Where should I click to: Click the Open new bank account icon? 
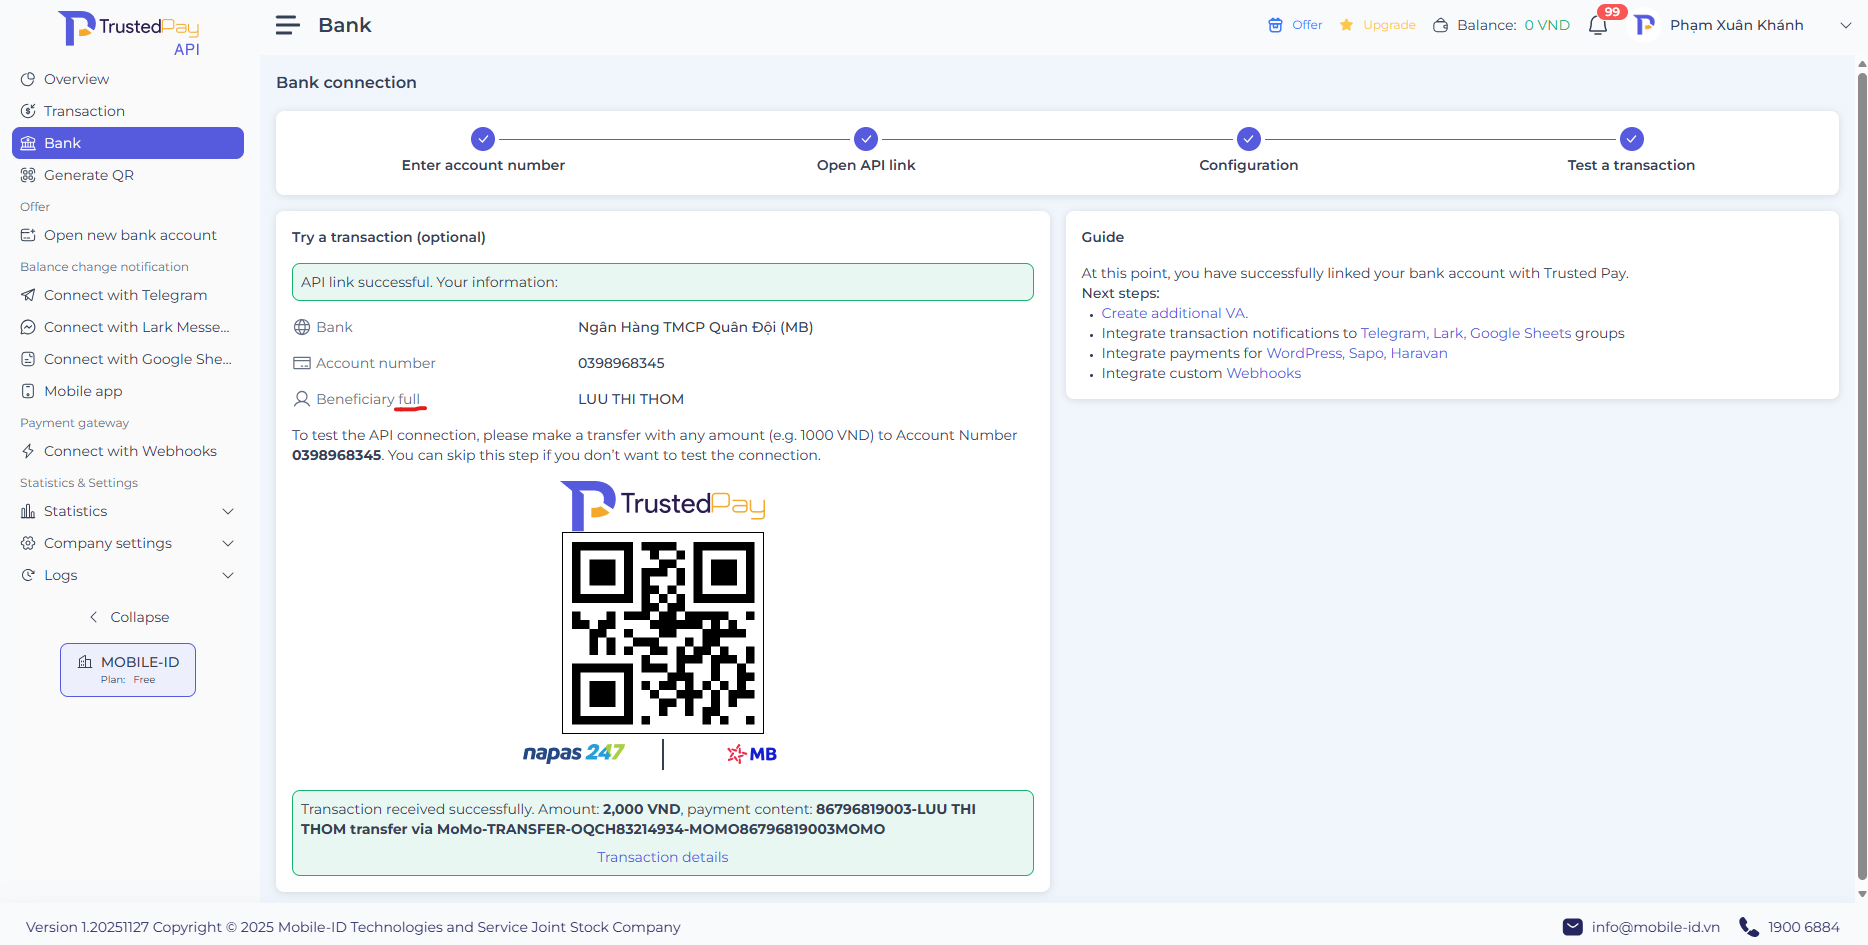pos(28,235)
